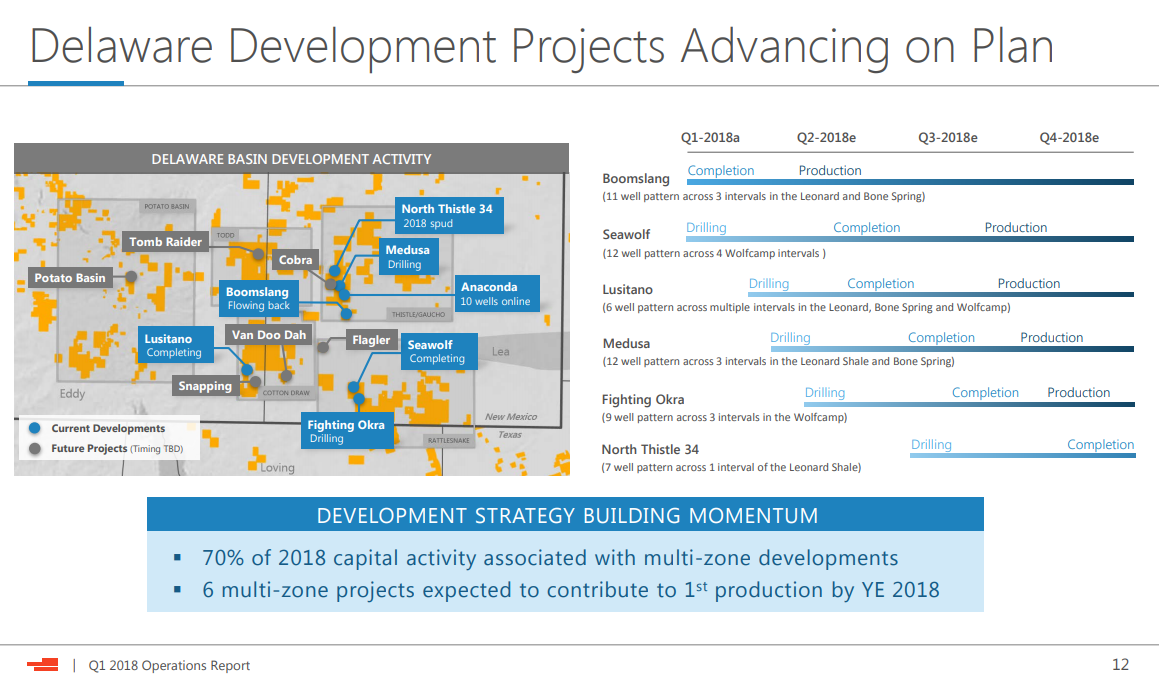Click the Q1 2018 Operations Report footer text

tap(169, 665)
